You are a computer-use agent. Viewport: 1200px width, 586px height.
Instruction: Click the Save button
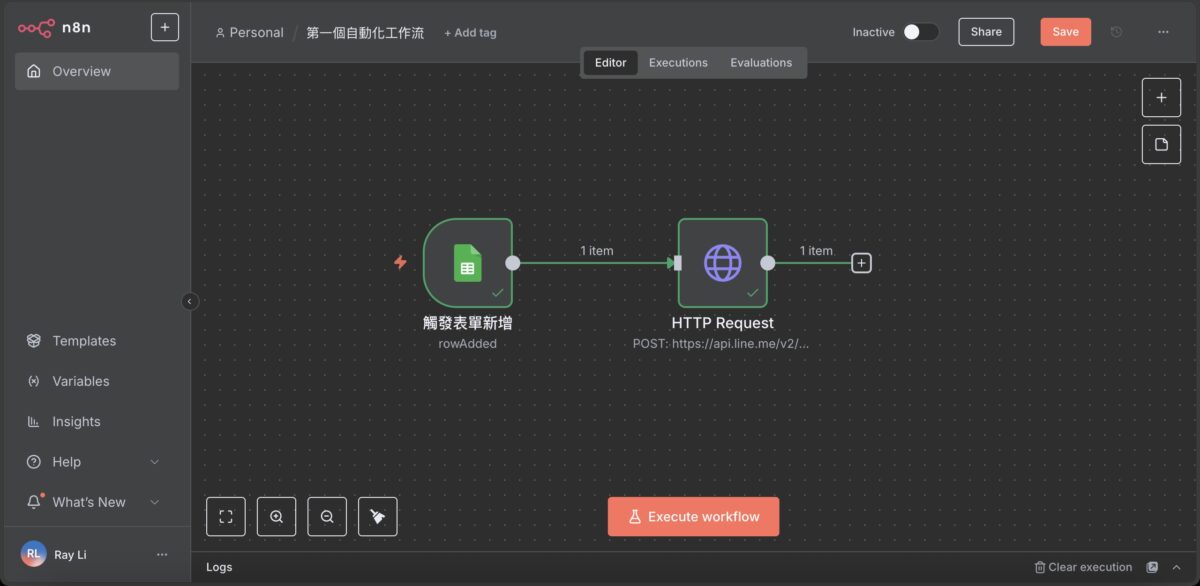pos(1065,32)
